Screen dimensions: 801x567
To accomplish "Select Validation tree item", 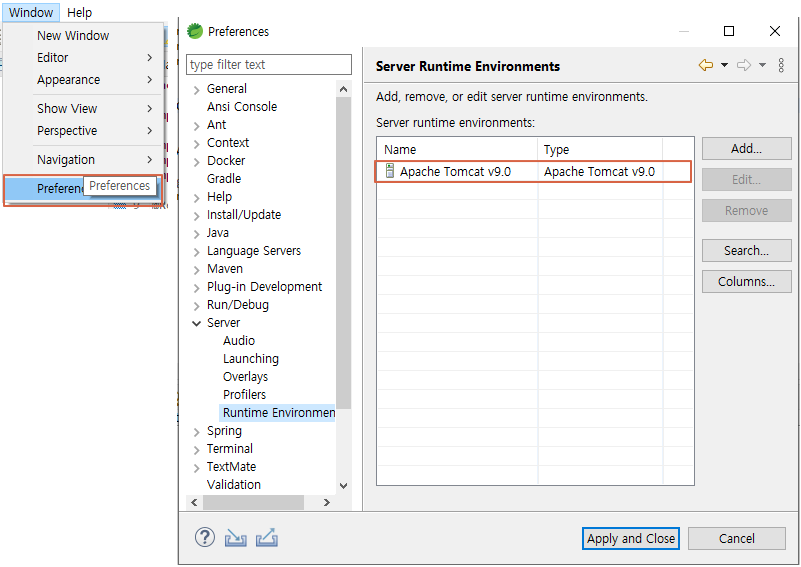I will point(233,484).
